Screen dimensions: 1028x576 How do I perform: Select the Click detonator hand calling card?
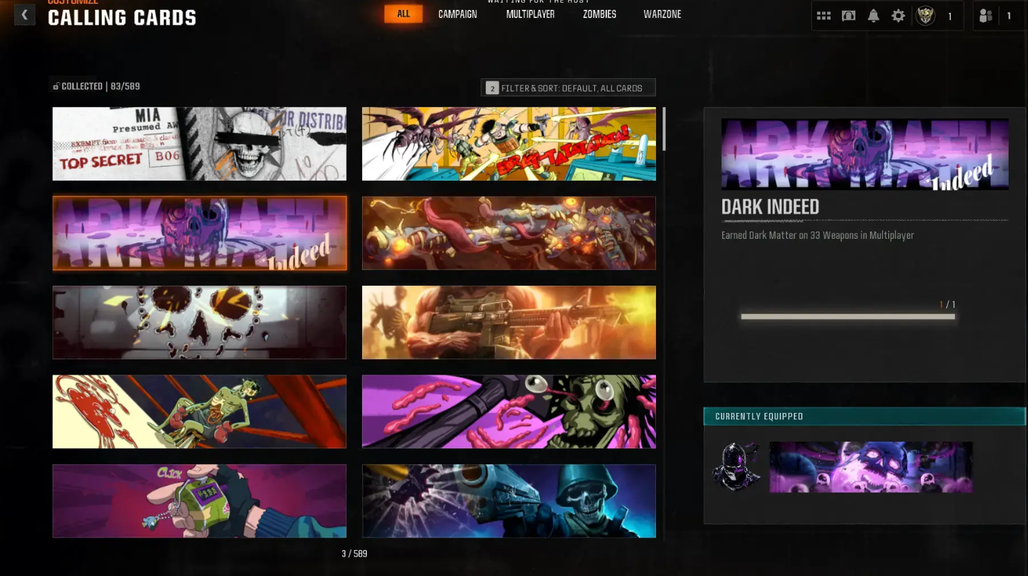point(199,501)
